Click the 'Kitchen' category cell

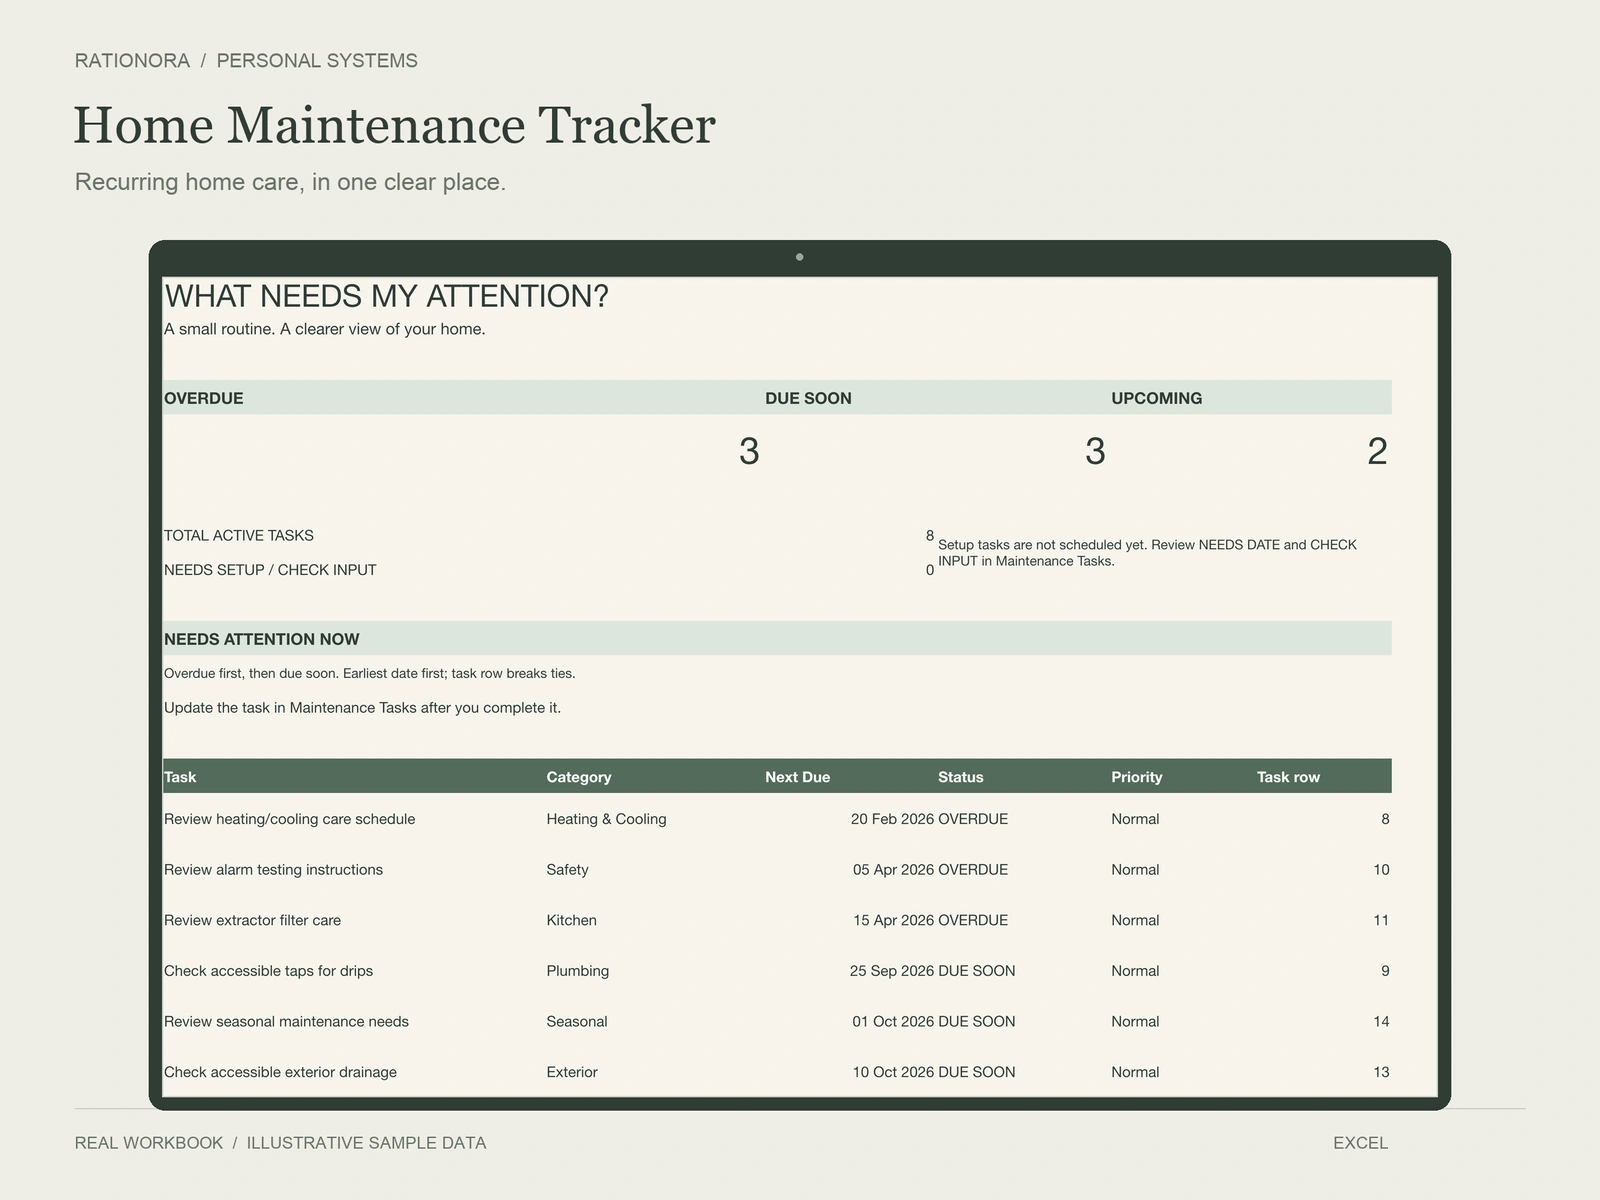point(571,920)
